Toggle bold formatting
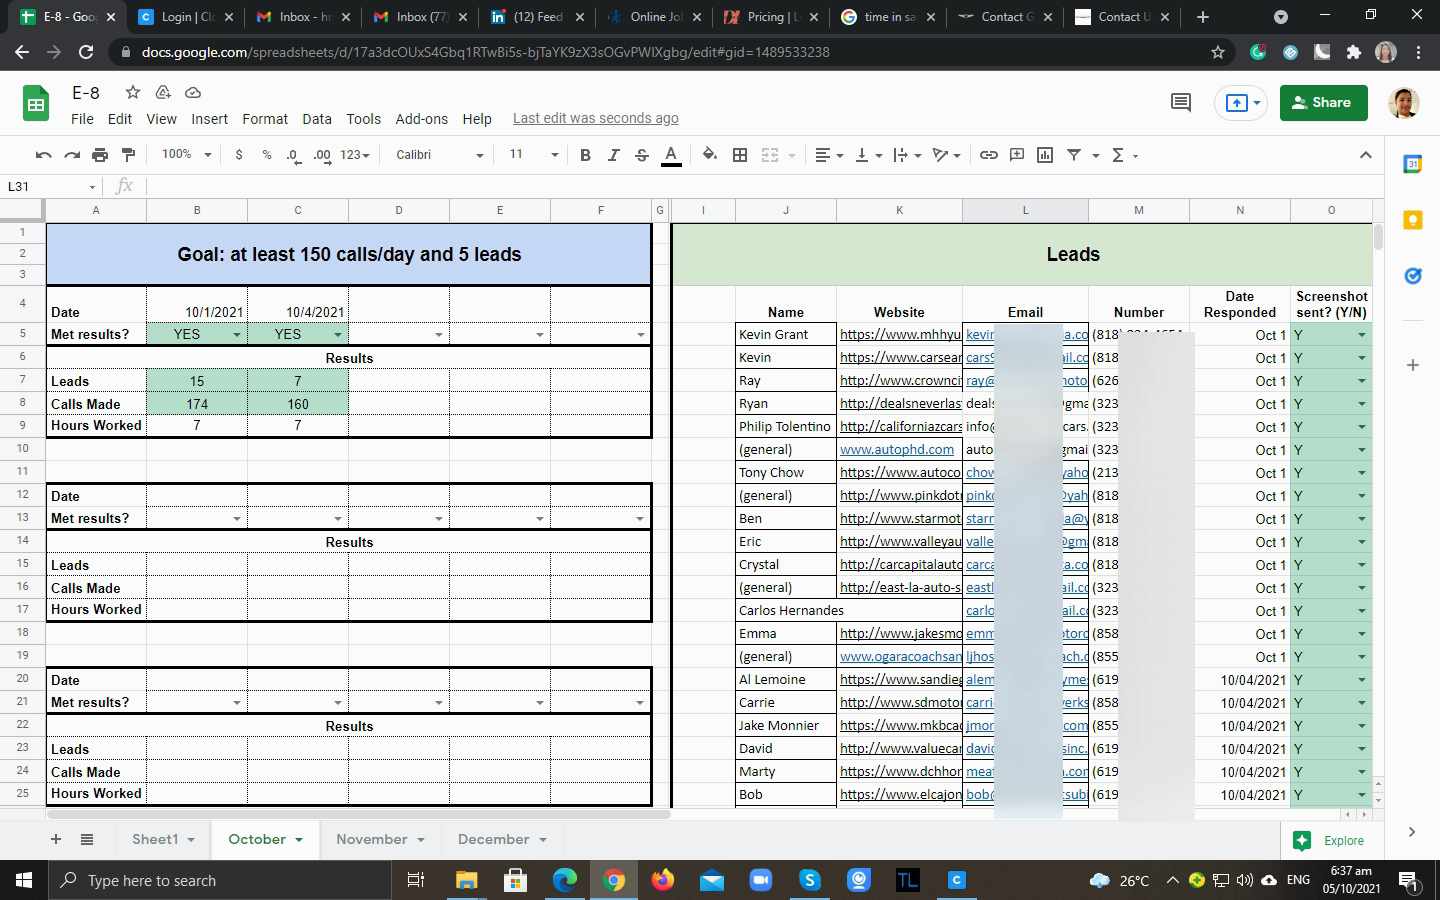Image resolution: width=1440 pixels, height=900 pixels. (x=585, y=155)
